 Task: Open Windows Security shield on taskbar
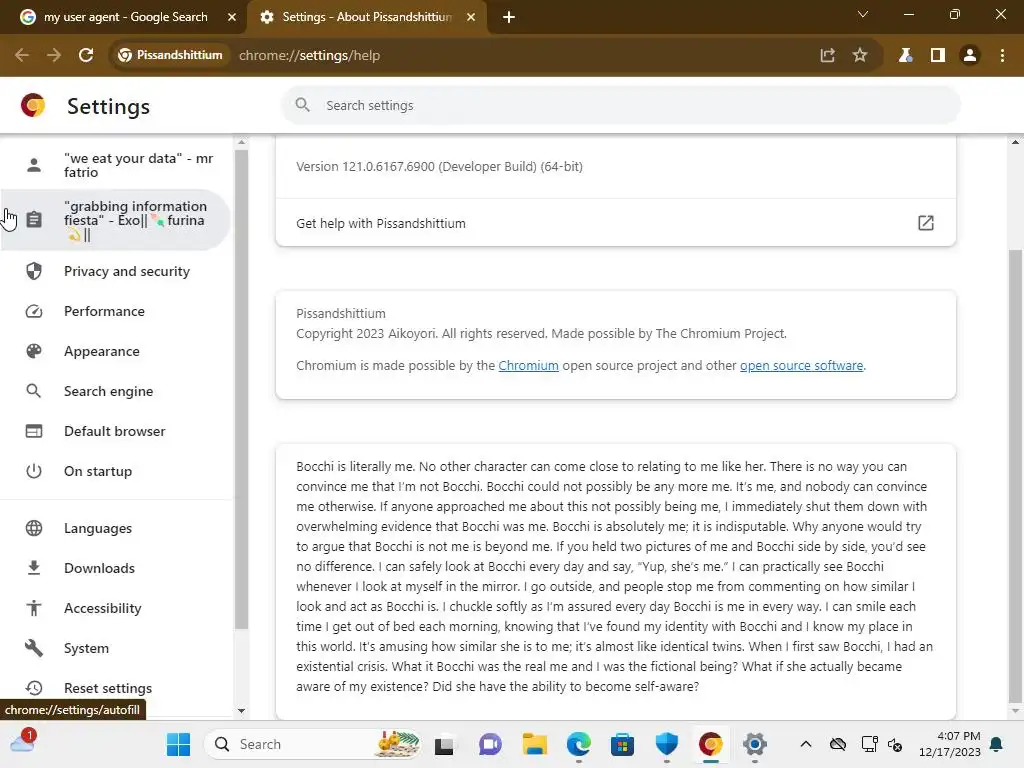point(667,744)
